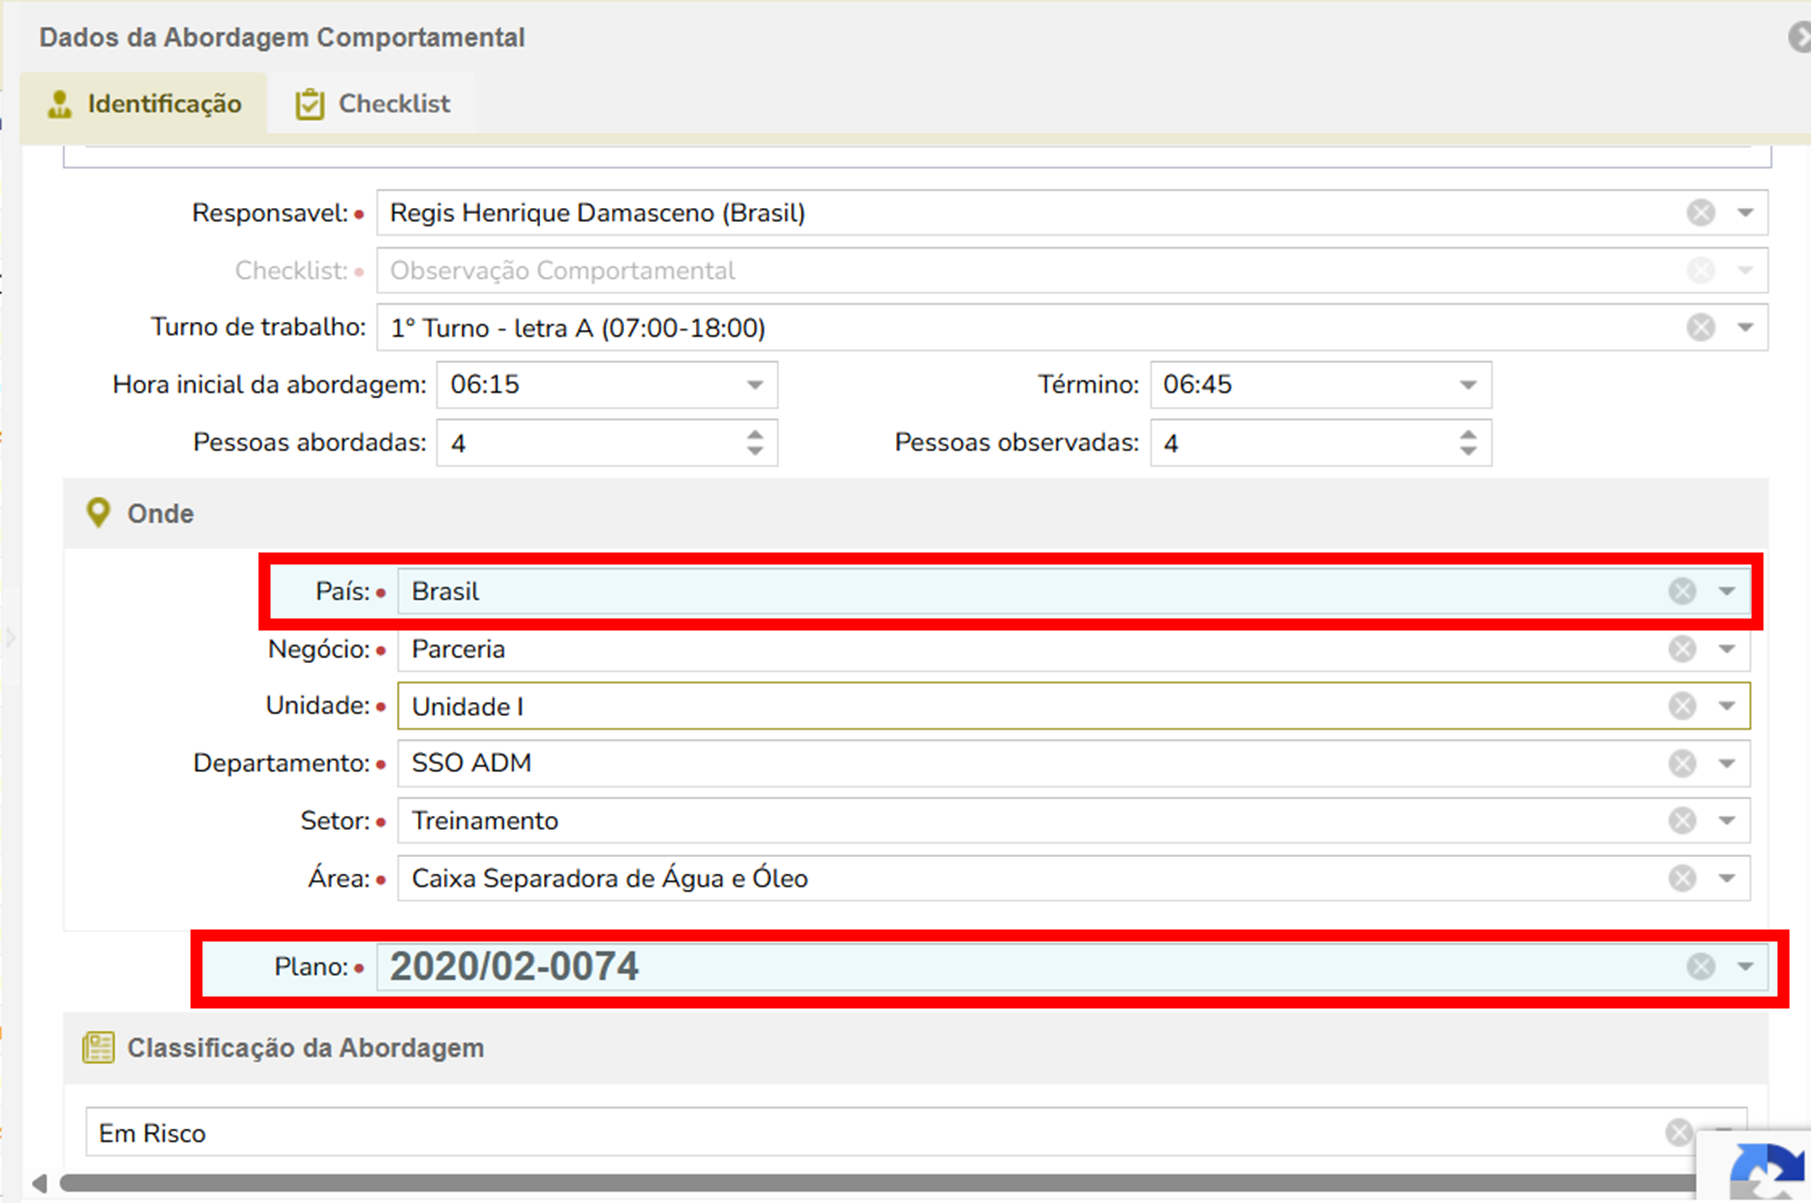Open the Plano dropdown arrow
Viewport: 1811px width, 1203px height.
click(x=1745, y=966)
